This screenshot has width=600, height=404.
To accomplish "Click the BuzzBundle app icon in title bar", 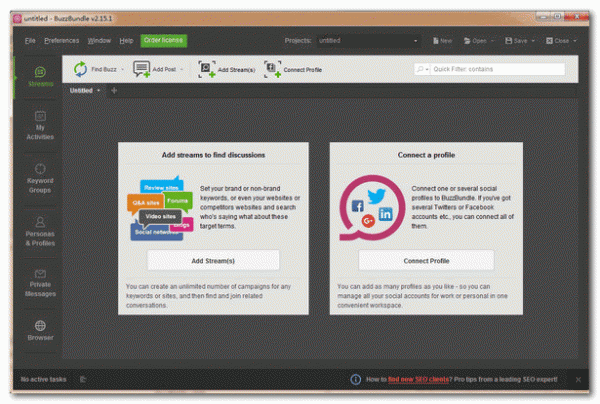I will [17, 18].
